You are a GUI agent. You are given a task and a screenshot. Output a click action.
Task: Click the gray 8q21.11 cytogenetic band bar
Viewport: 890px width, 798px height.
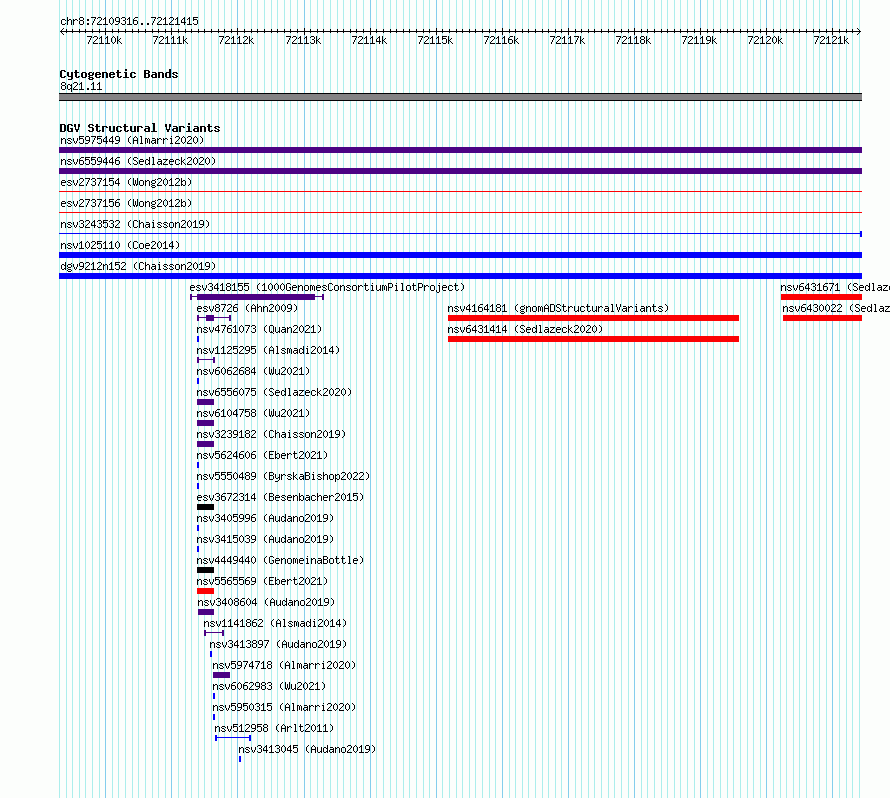point(460,97)
